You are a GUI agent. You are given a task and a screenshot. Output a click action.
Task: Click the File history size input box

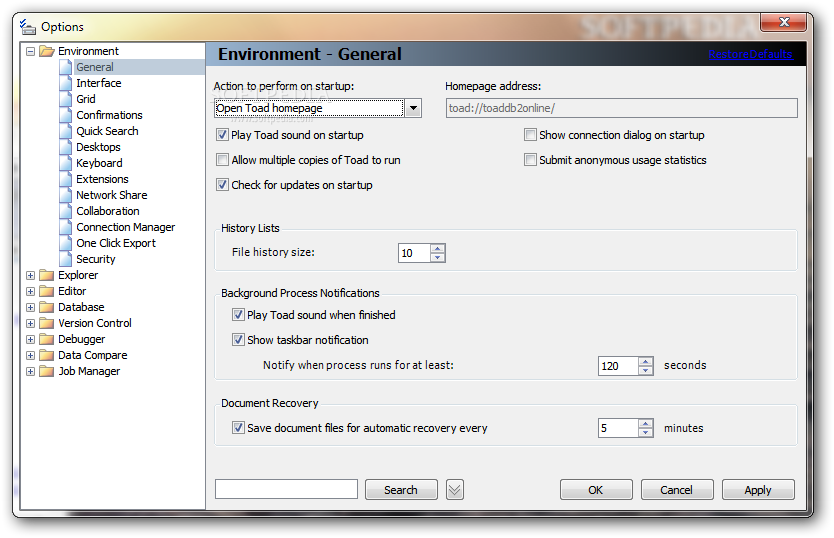click(414, 253)
